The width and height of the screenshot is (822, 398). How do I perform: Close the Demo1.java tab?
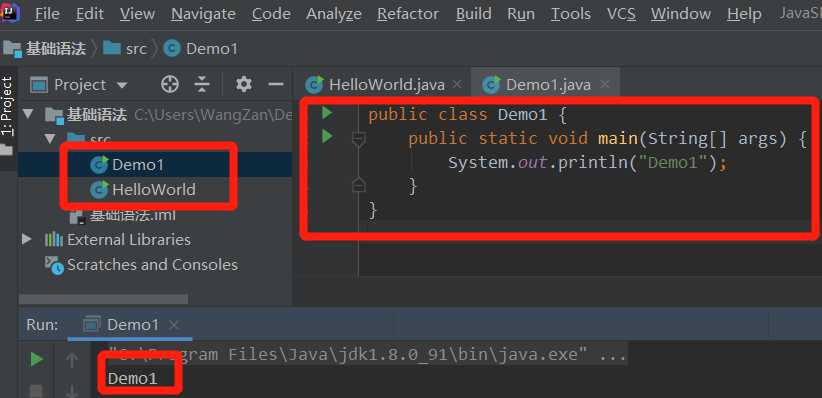pyautogui.click(x=605, y=84)
